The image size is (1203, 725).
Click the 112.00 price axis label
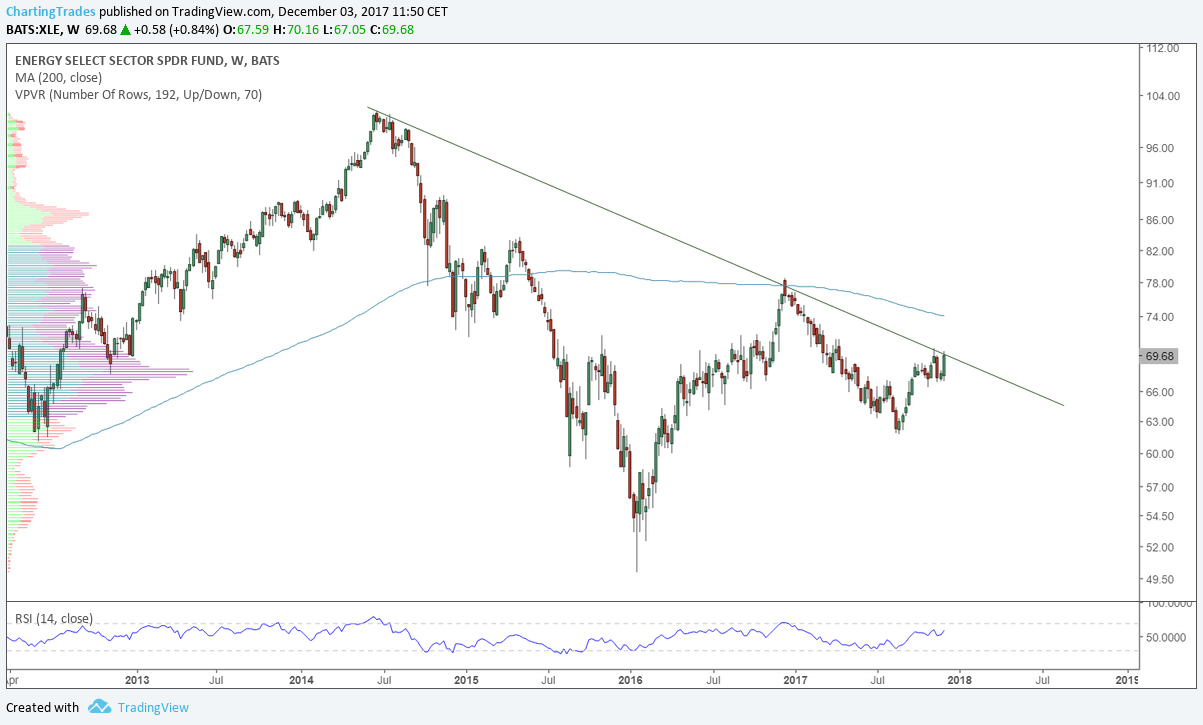tap(1160, 48)
